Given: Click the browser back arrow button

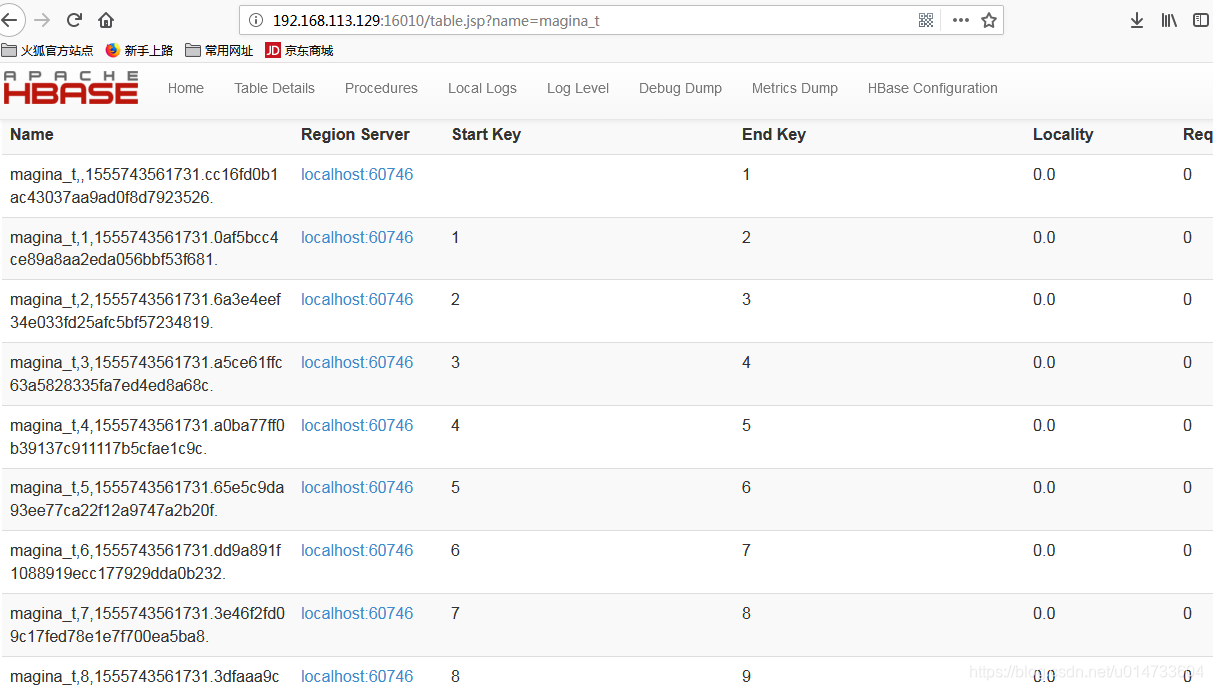Looking at the screenshot, I should click(10, 20).
